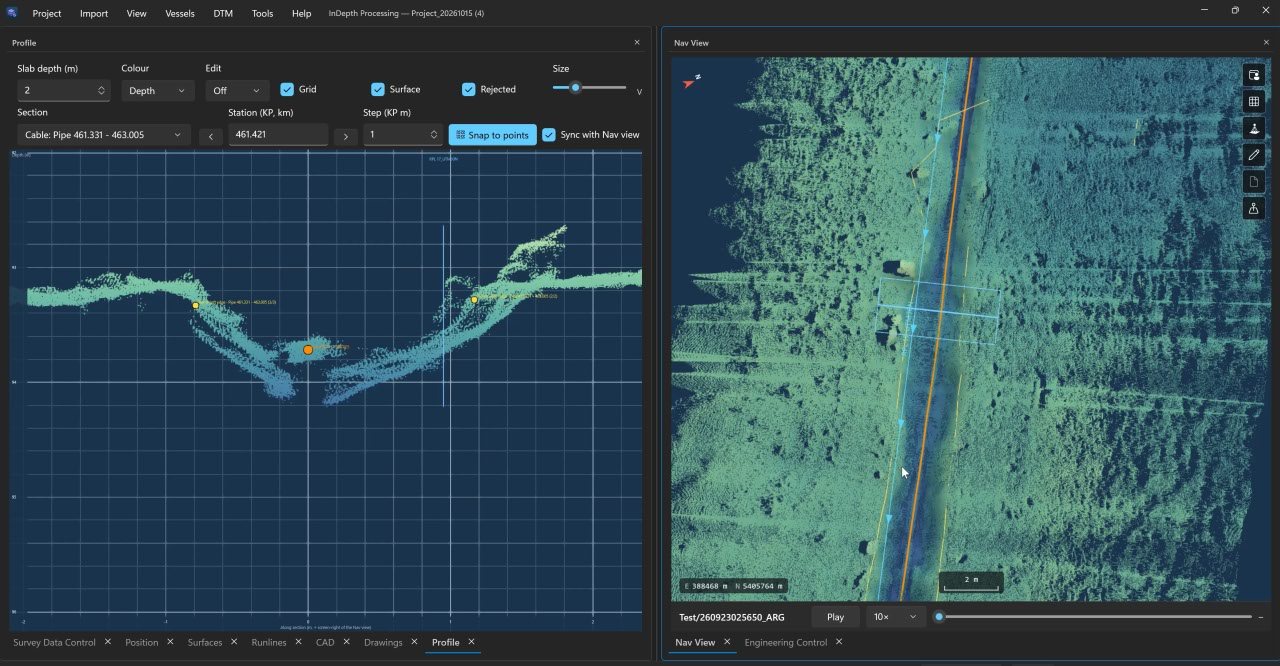The width and height of the screenshot is (1280, 666).
Task: Close the Engineering Control tab
Action: tap(839, 642)
